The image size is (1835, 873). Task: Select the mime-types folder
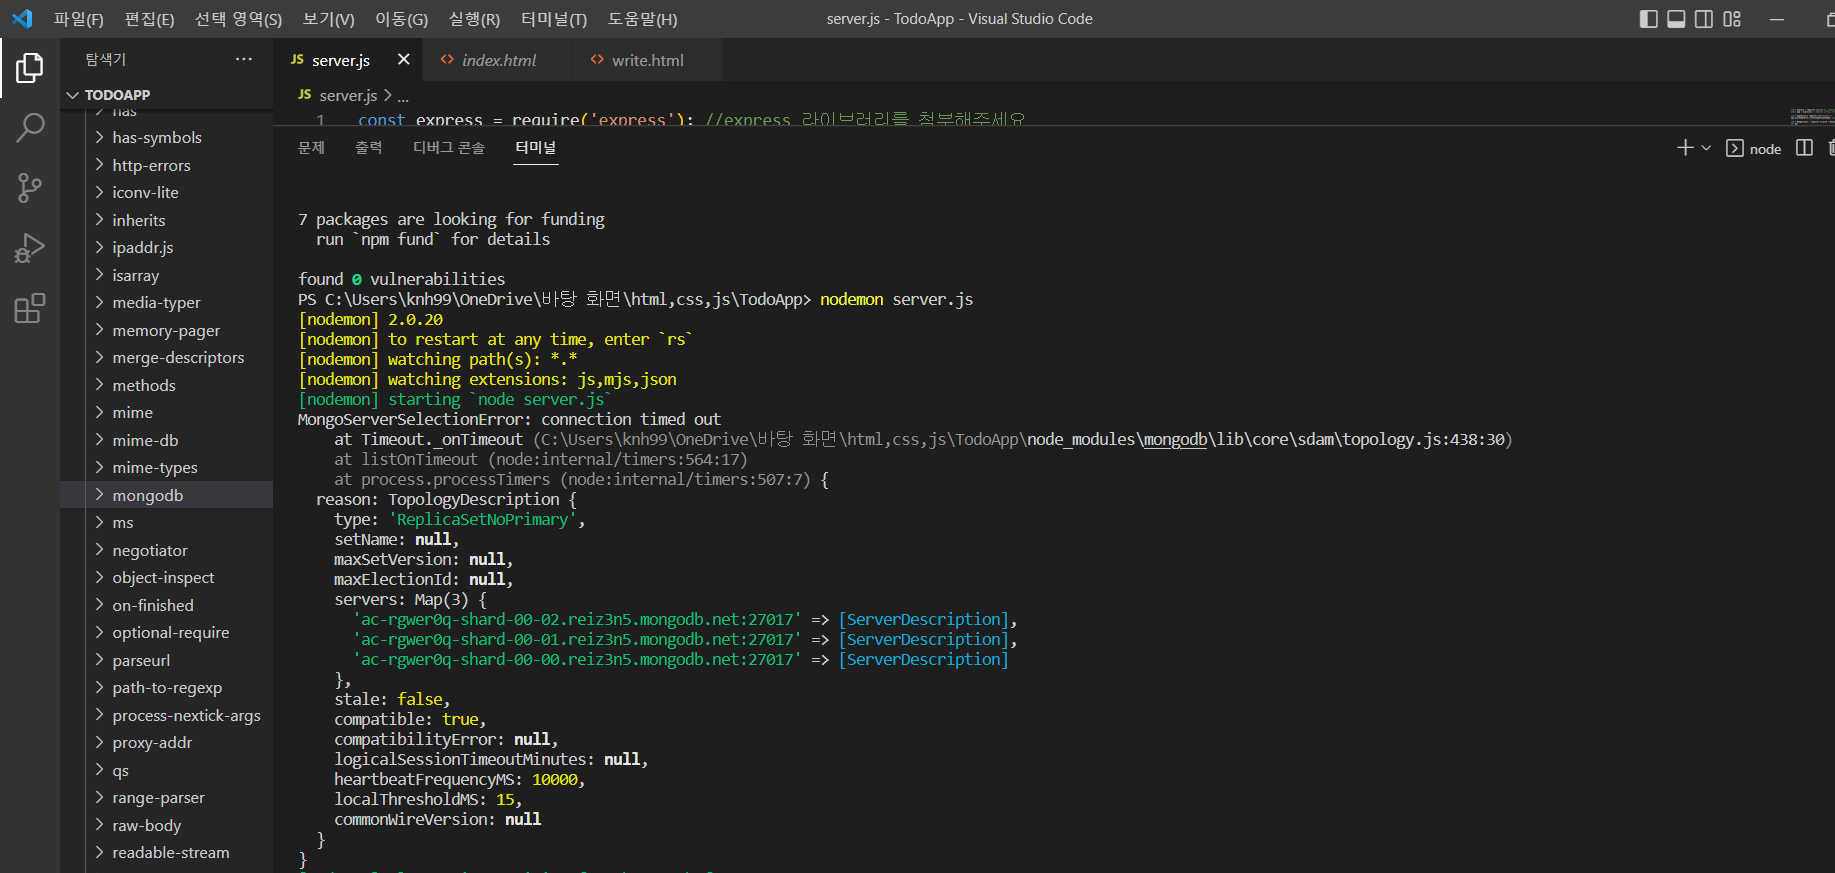click(166, 467)
